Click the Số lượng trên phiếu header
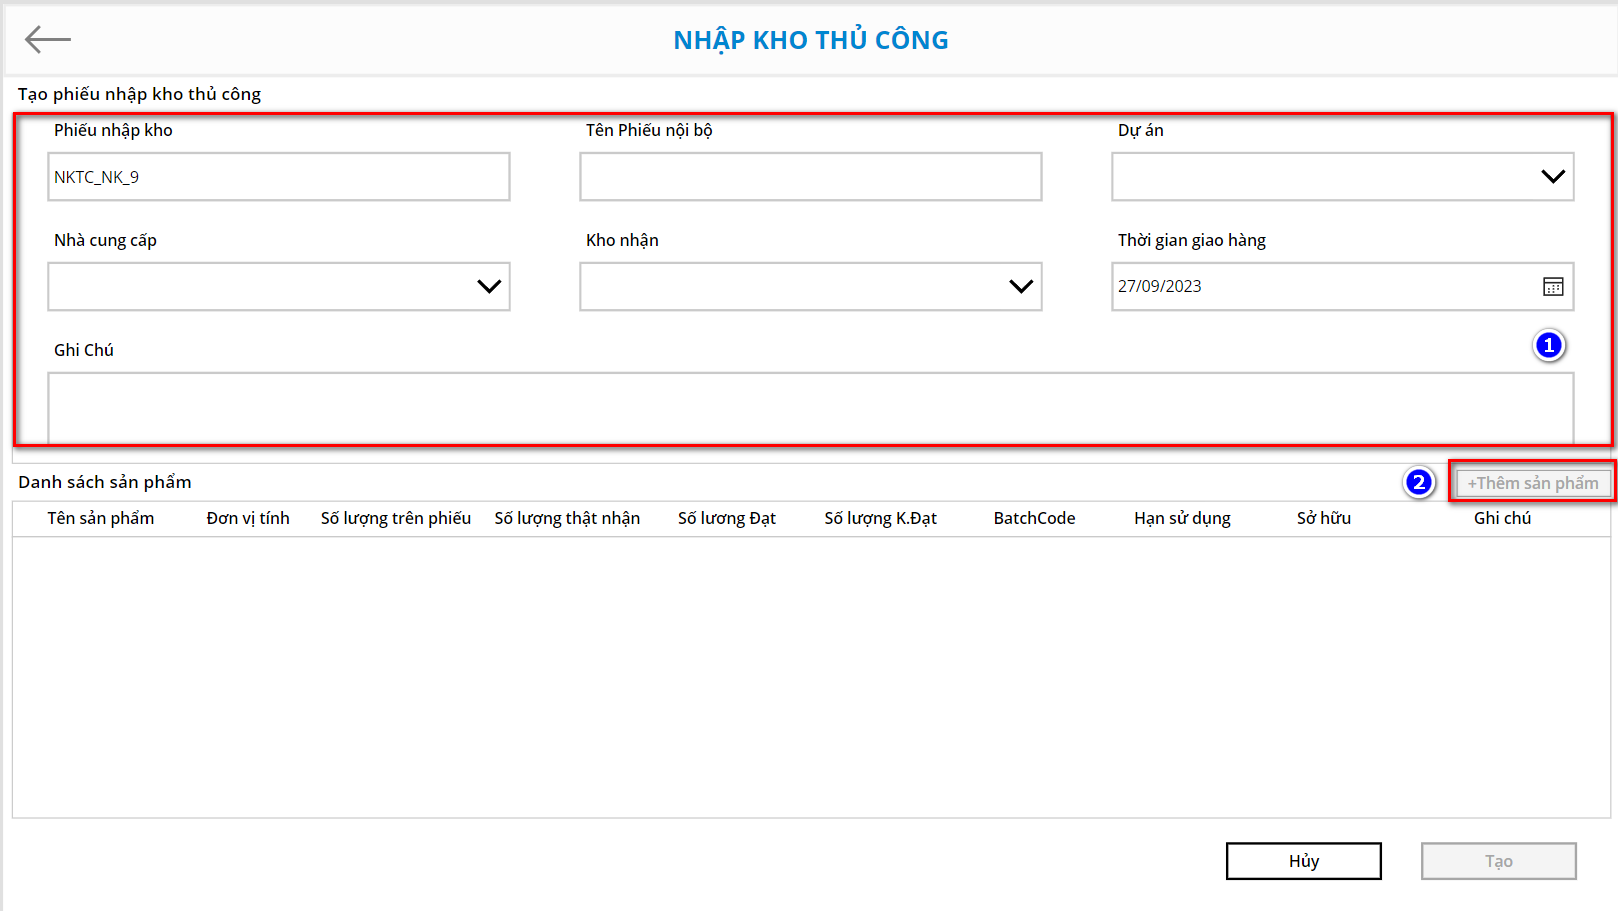Screen dimensions: 1618x911 (x=396, y=518)
